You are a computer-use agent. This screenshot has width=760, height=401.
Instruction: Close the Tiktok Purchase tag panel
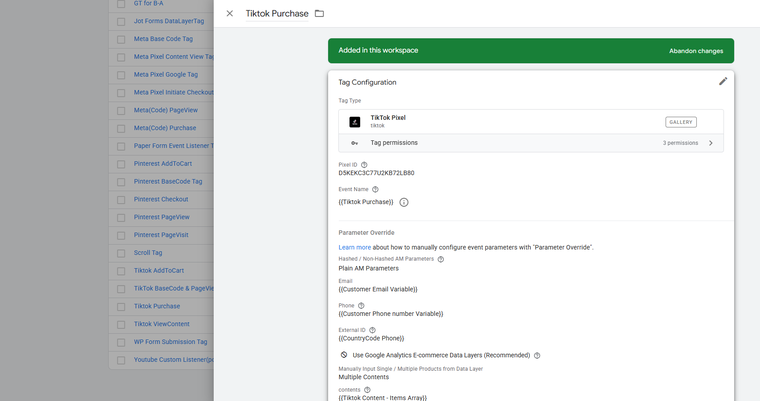(230, 14)
